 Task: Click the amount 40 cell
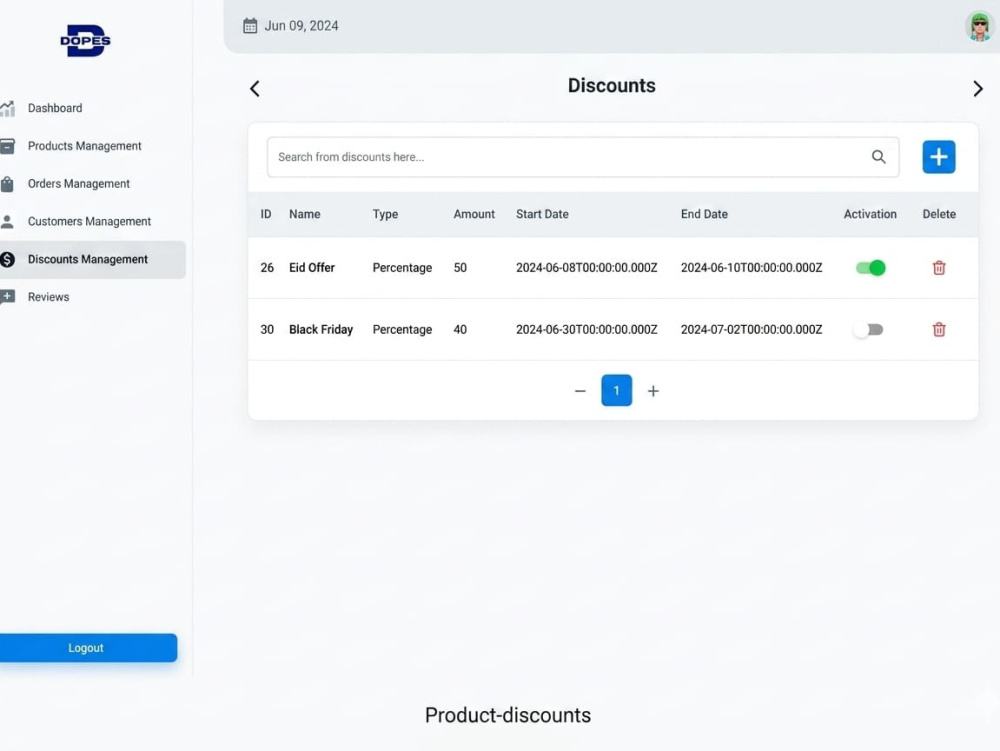[460, 330]
